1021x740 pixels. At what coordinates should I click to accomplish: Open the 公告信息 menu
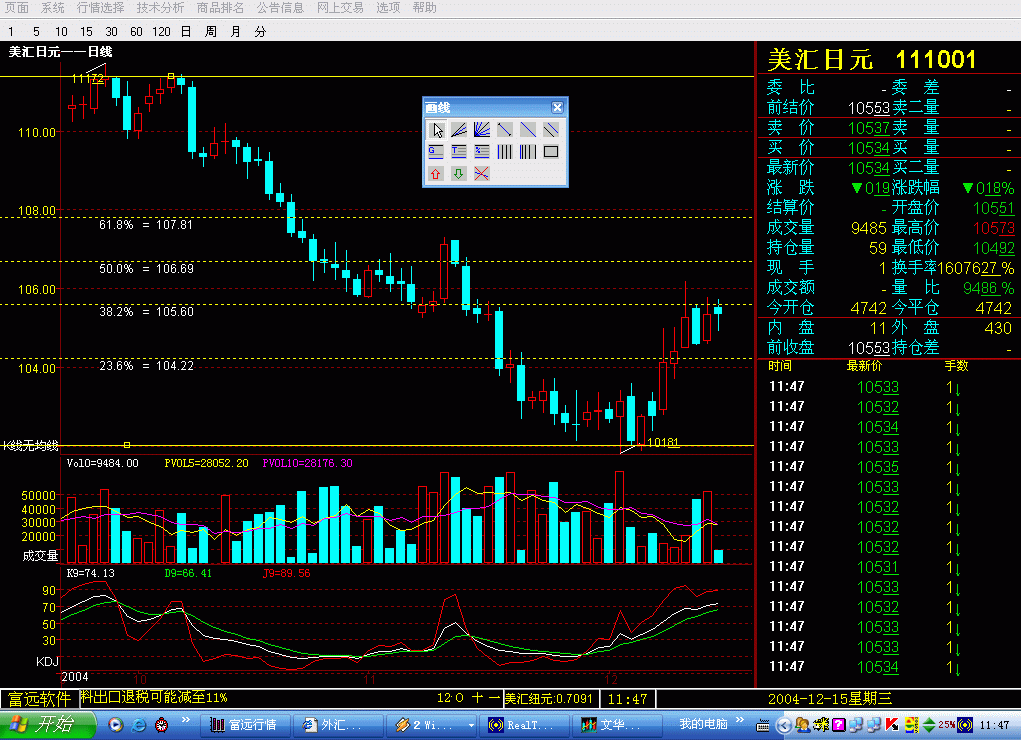[x=280, y=8]
